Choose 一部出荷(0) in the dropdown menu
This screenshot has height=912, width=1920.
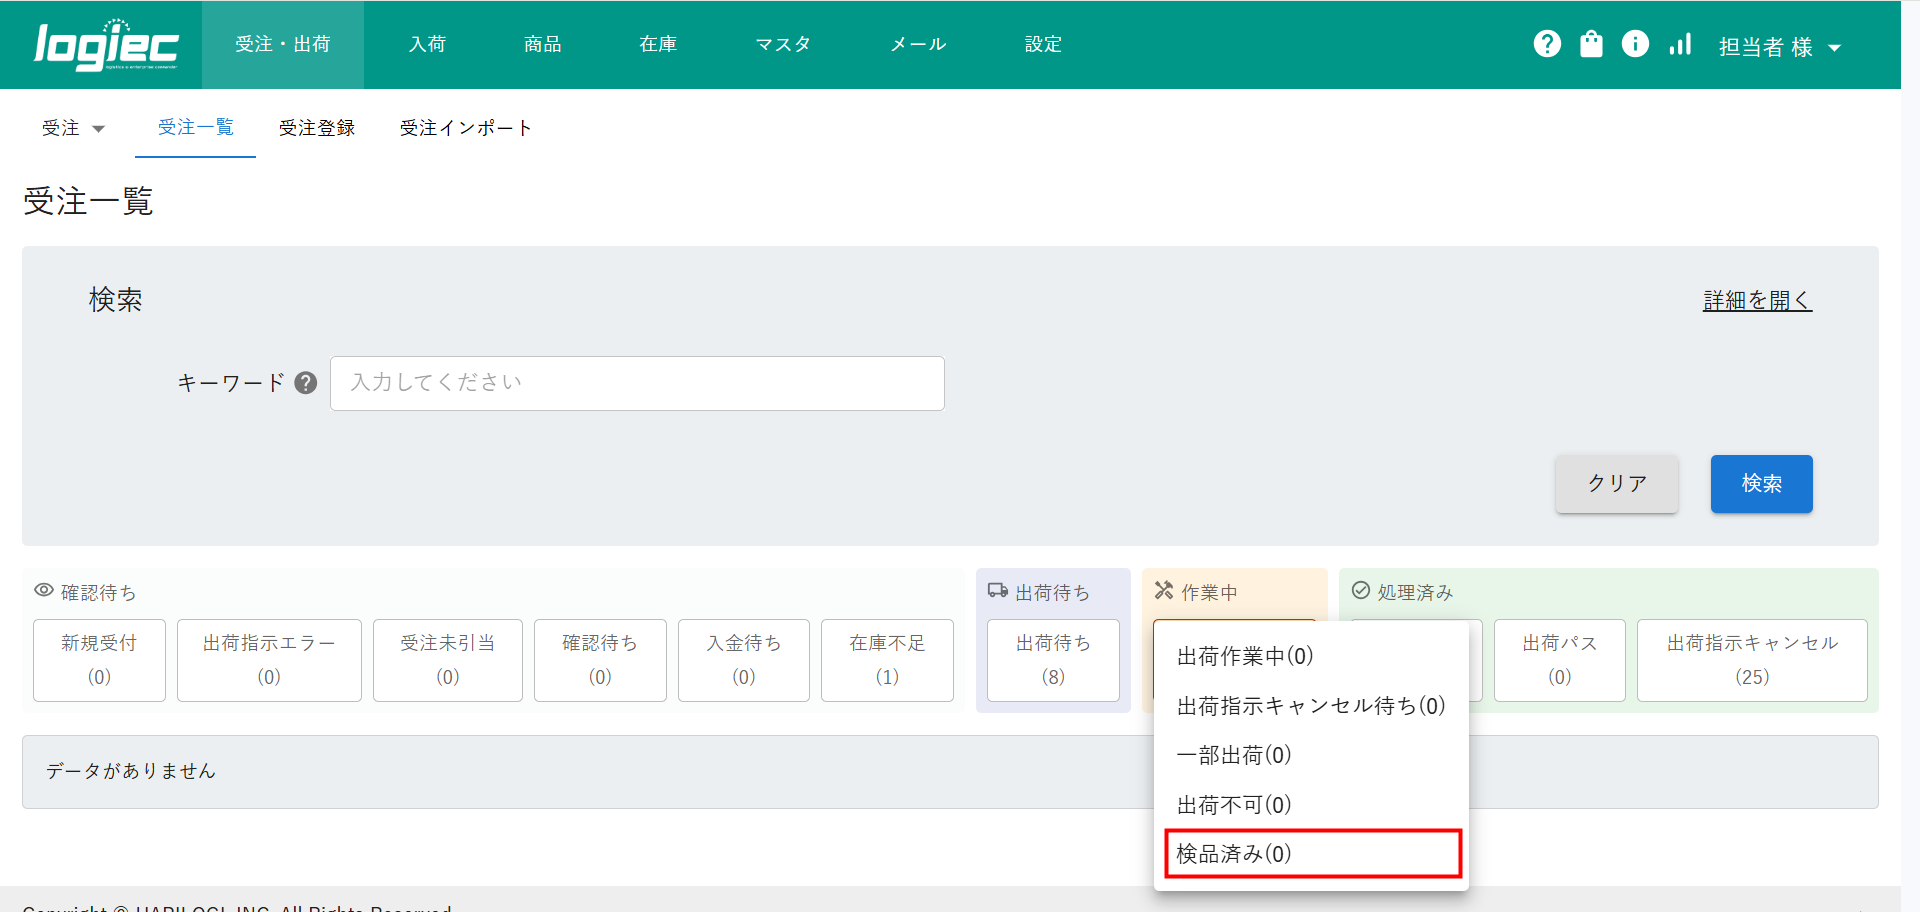(1234, 755)
